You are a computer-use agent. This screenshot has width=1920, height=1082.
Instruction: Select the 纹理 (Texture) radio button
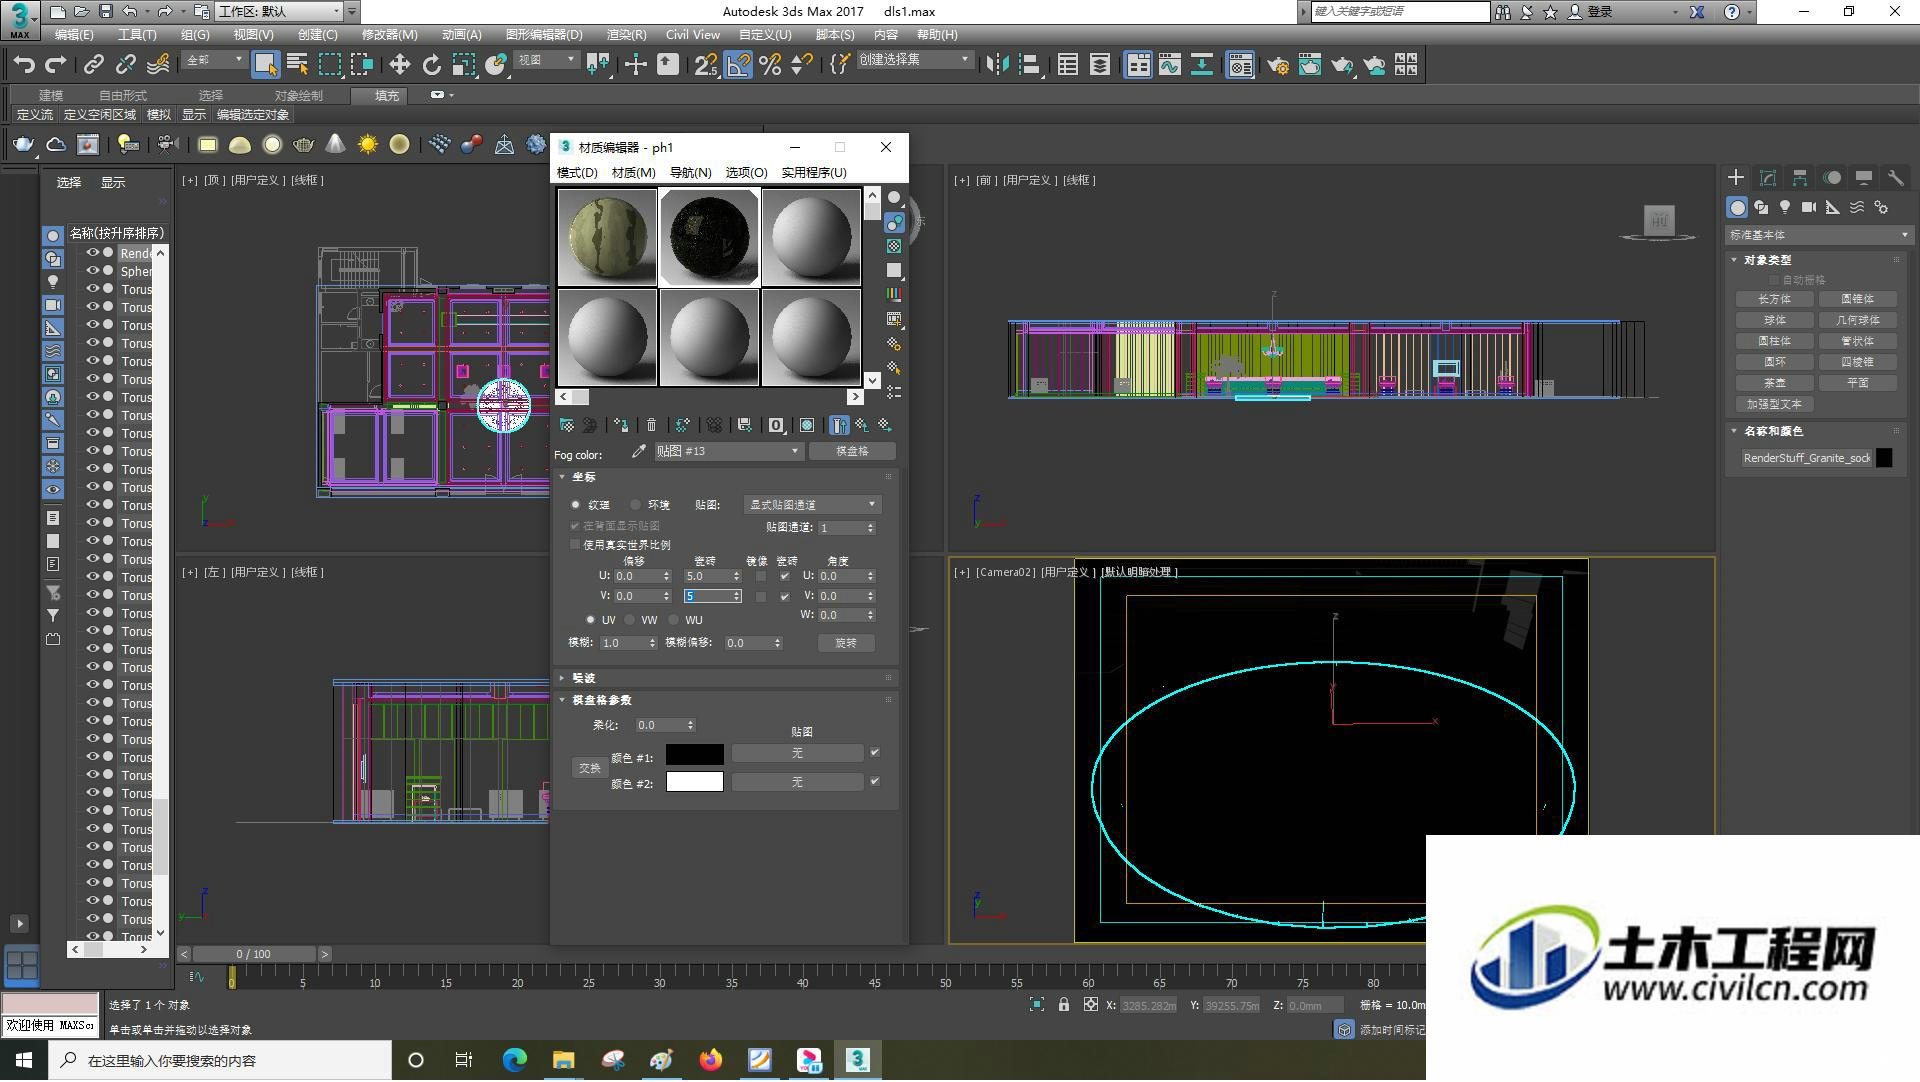coord(576,505)
